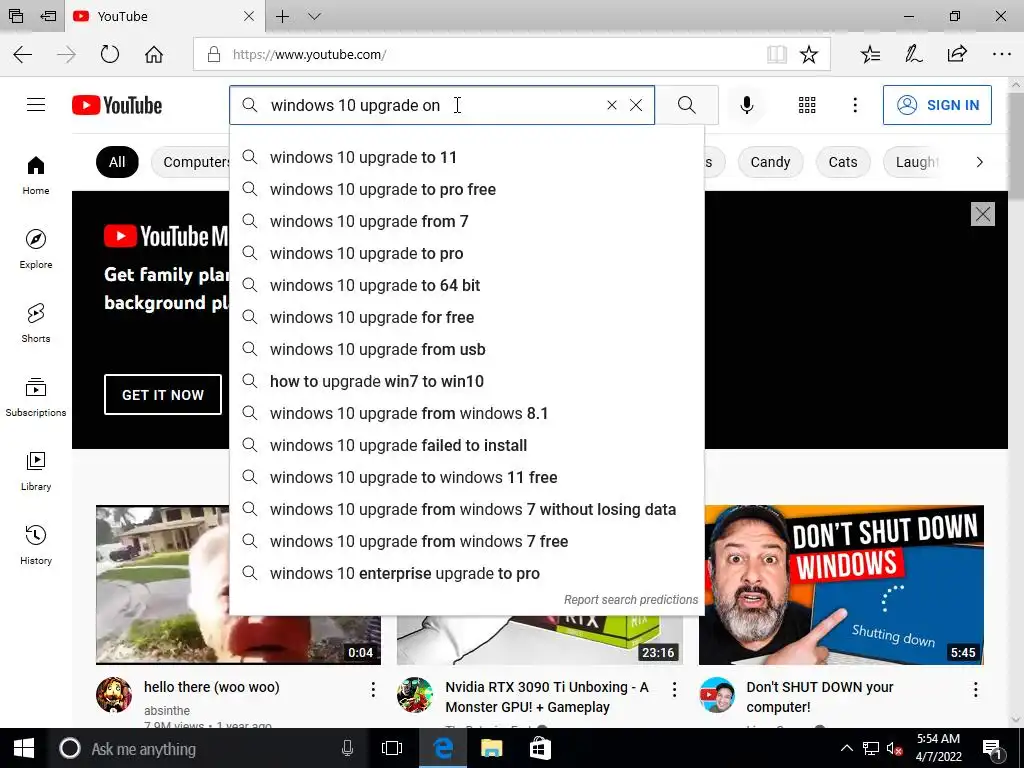Open the favorites hub icon
1024x768 pixels.
[870, 54]
